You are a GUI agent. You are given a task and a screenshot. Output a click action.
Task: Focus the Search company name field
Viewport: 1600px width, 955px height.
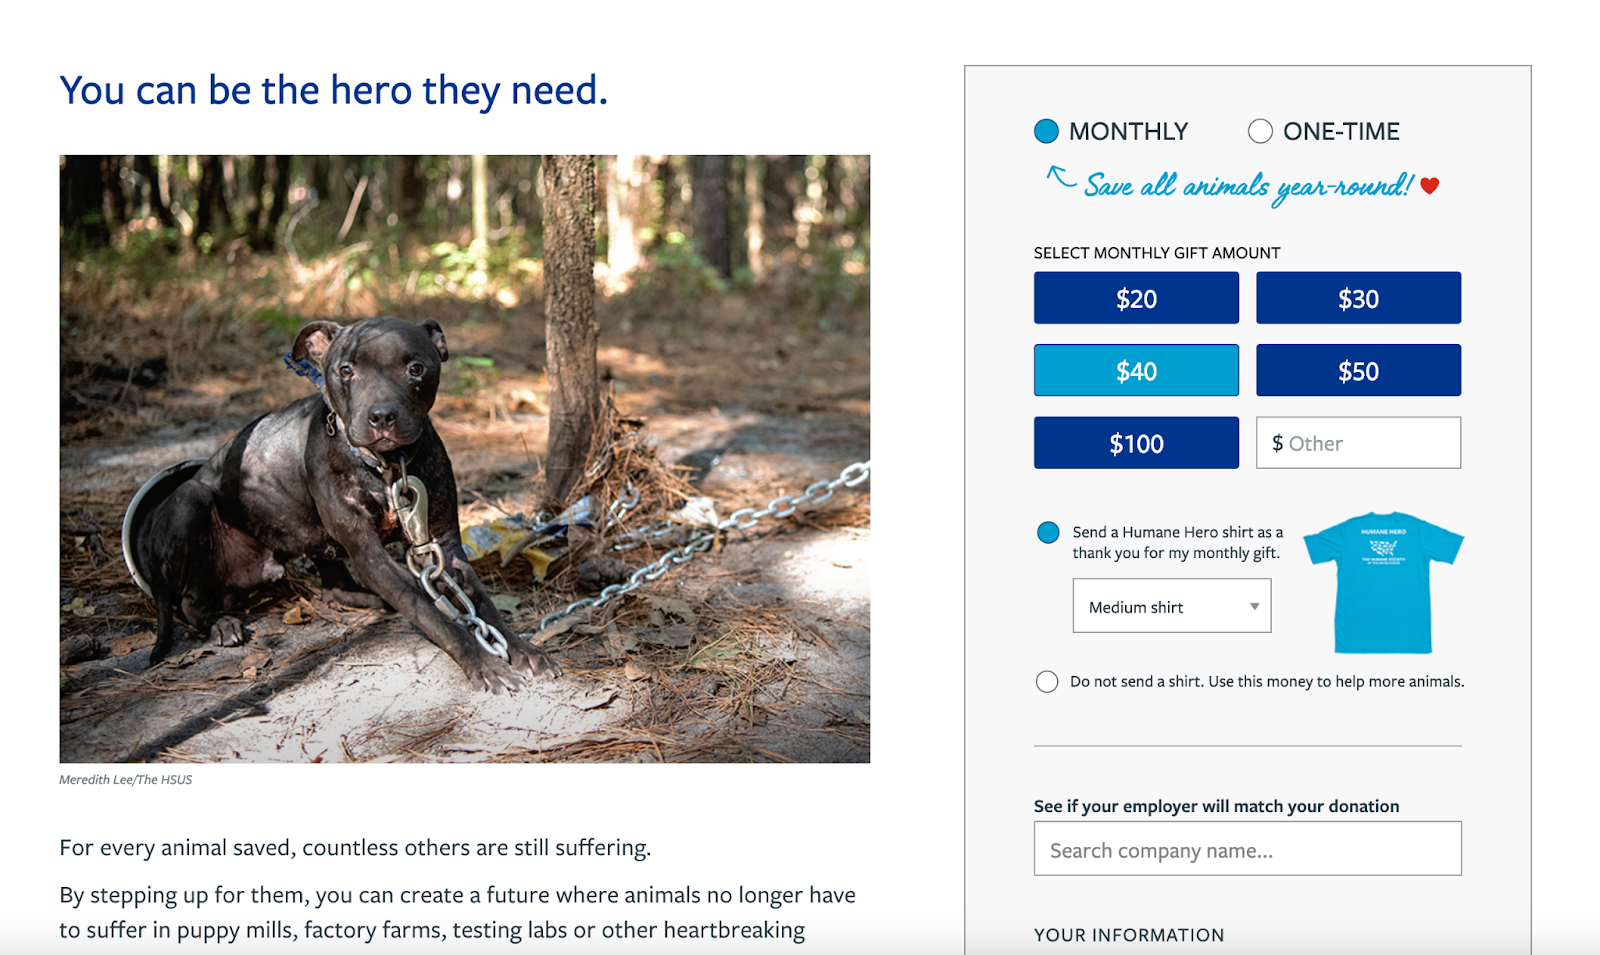1247,849
